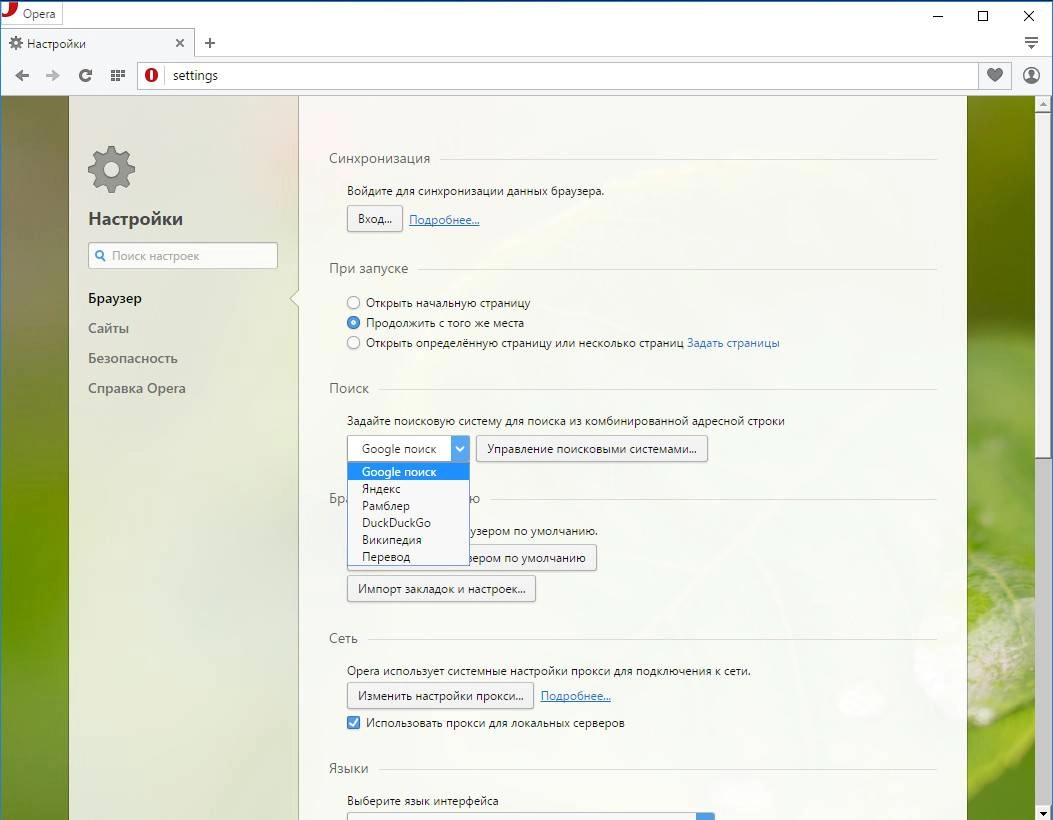Click the large settings gear in sidebar
1053x820 pixels.
pyautogui.click(x=111, y=169)
